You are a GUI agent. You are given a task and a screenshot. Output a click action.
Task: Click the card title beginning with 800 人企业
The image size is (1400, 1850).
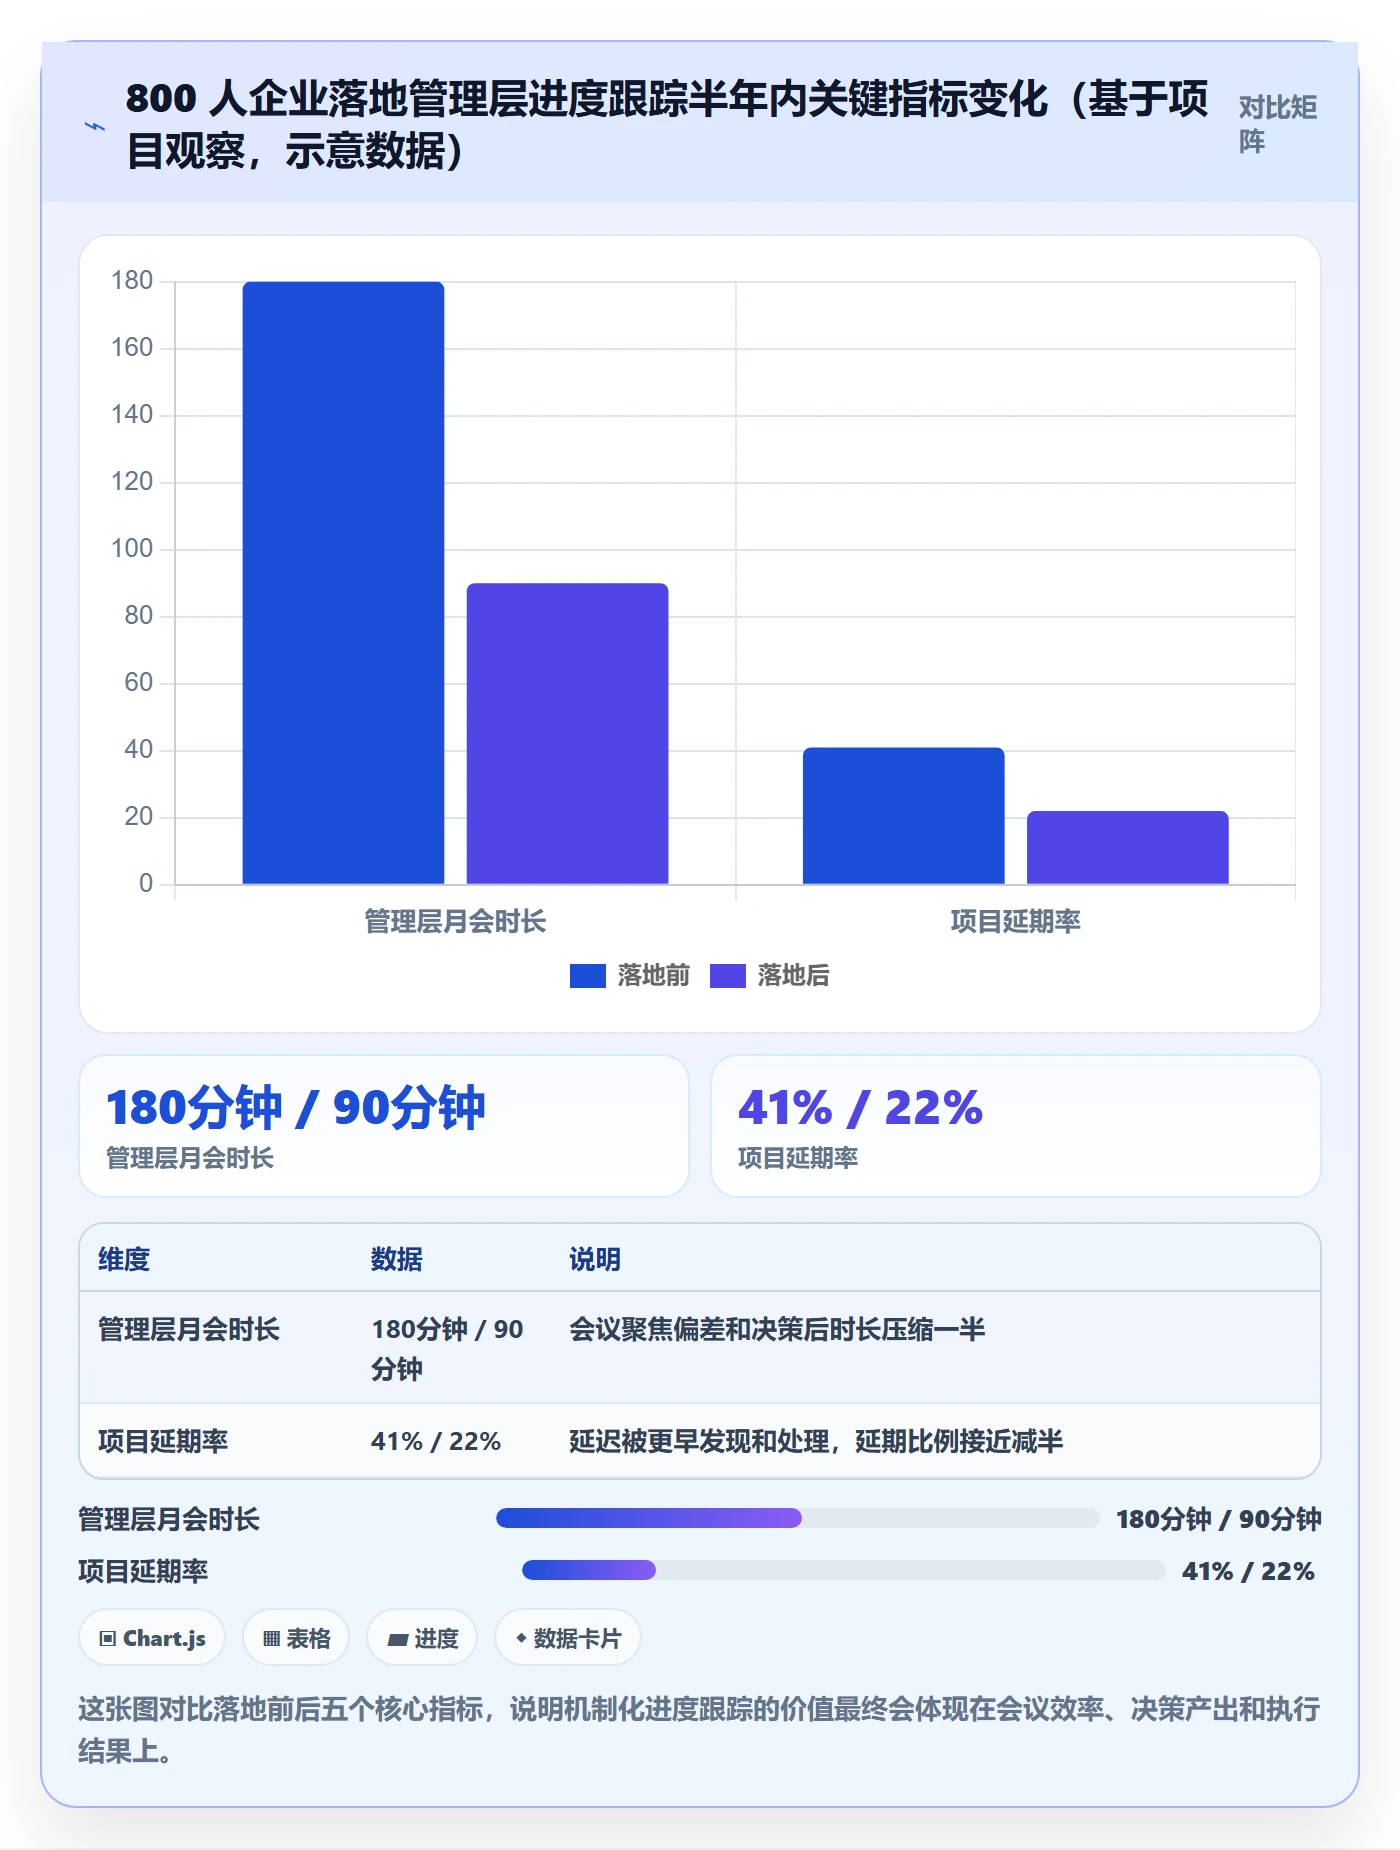(x=667, y=124)
